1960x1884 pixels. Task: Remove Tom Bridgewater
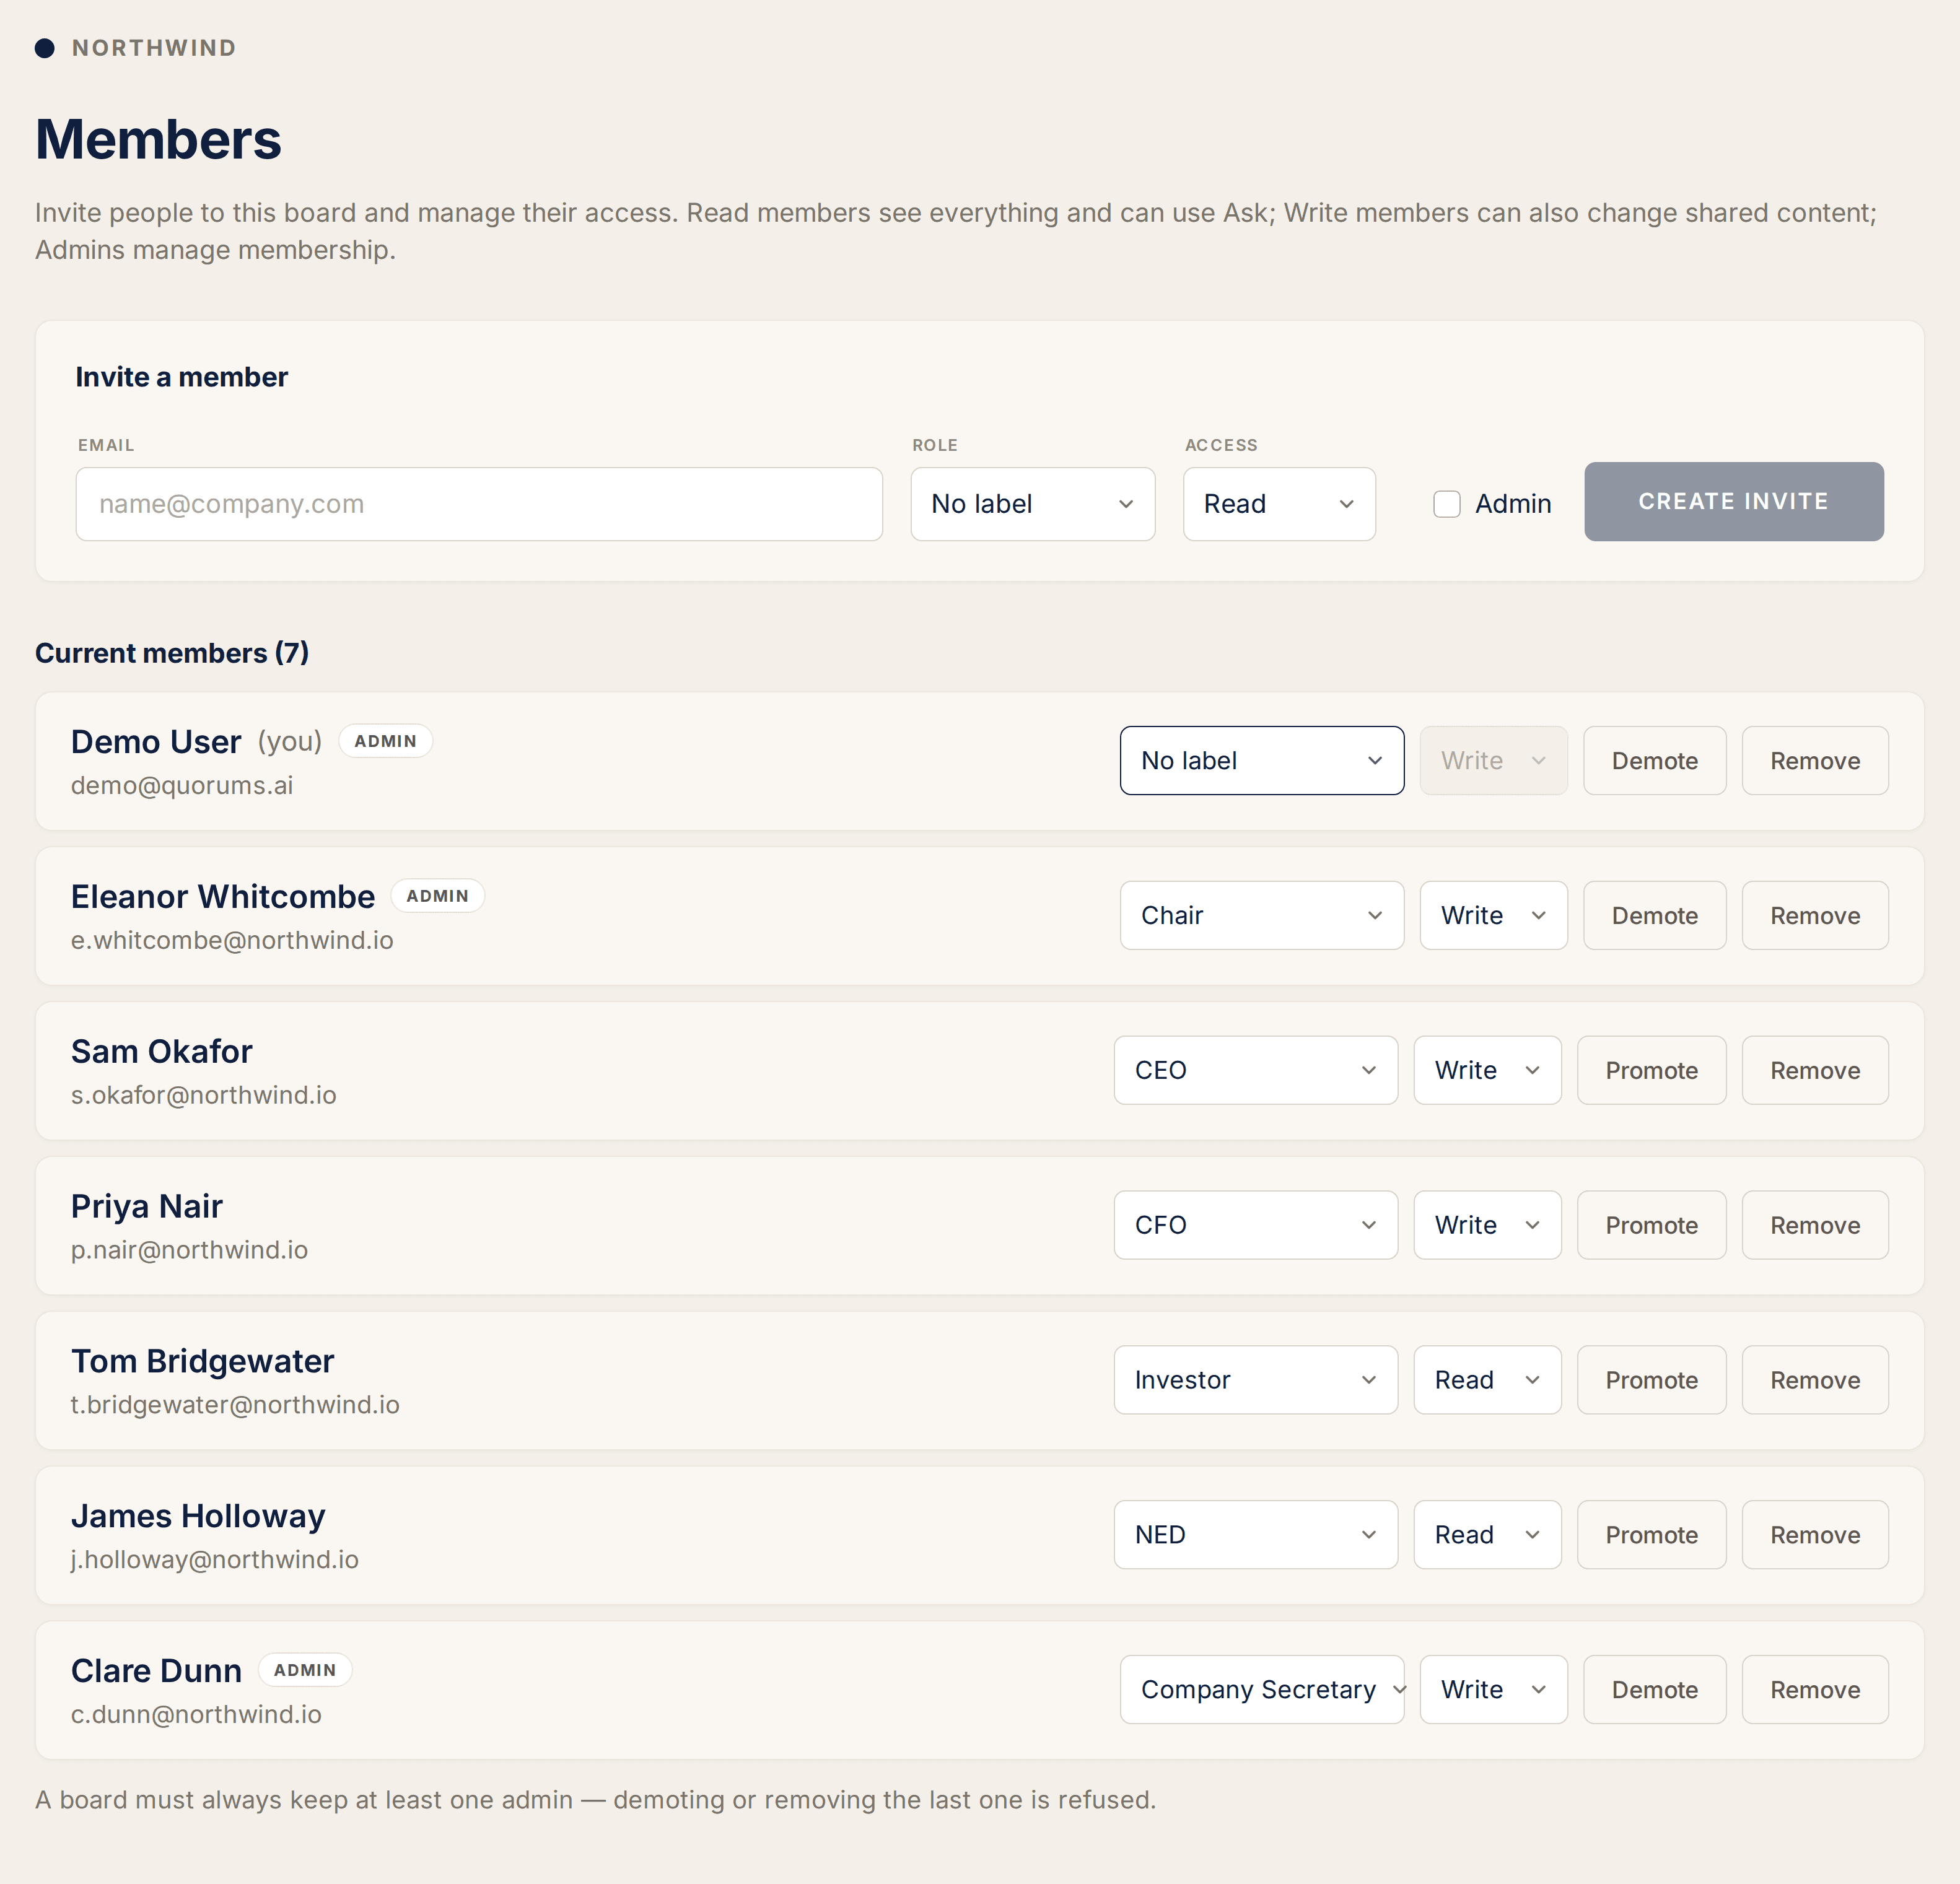click(x=1815, y=1380)
